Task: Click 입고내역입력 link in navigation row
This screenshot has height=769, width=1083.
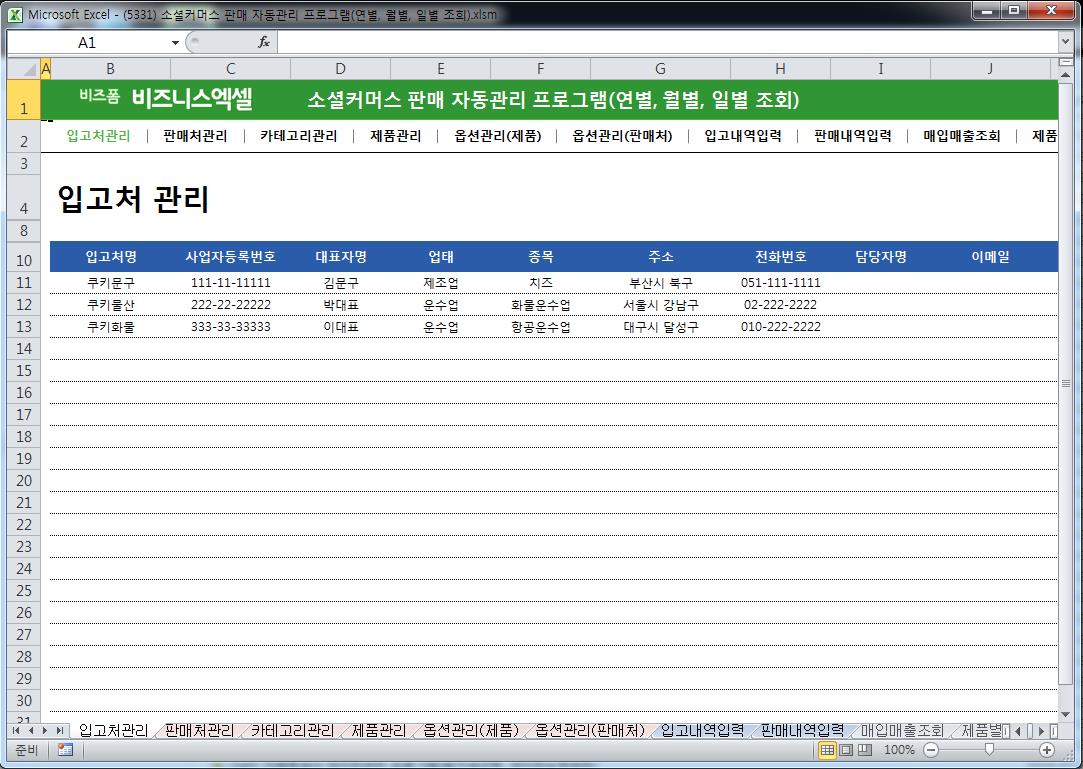Action: pyautogui.click(x=743, y=135)
